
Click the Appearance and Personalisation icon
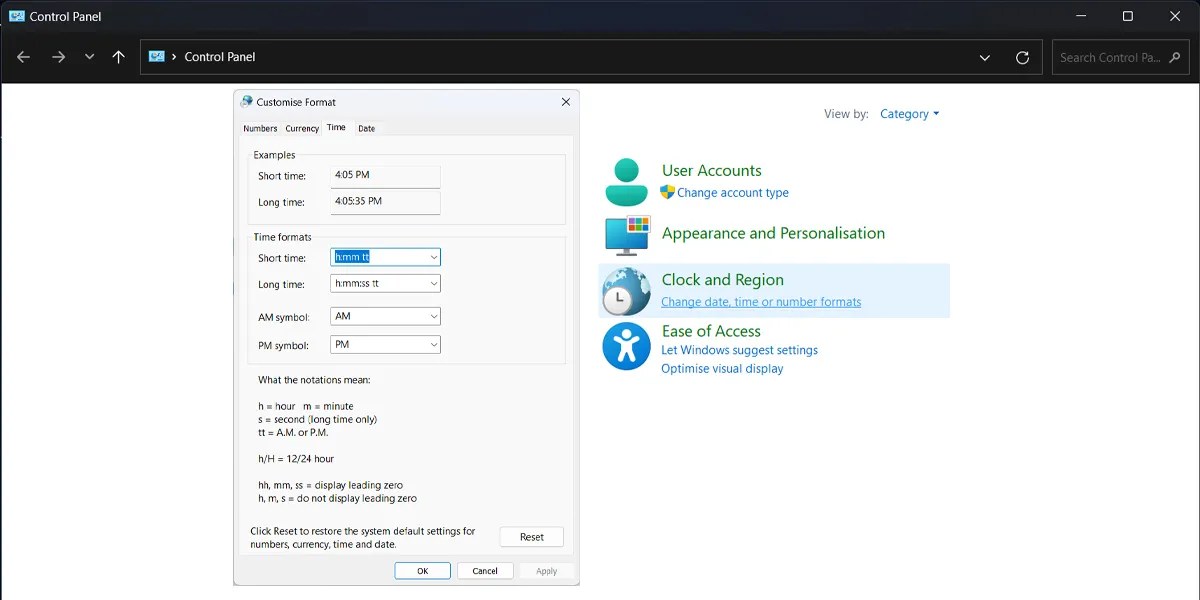625,235
